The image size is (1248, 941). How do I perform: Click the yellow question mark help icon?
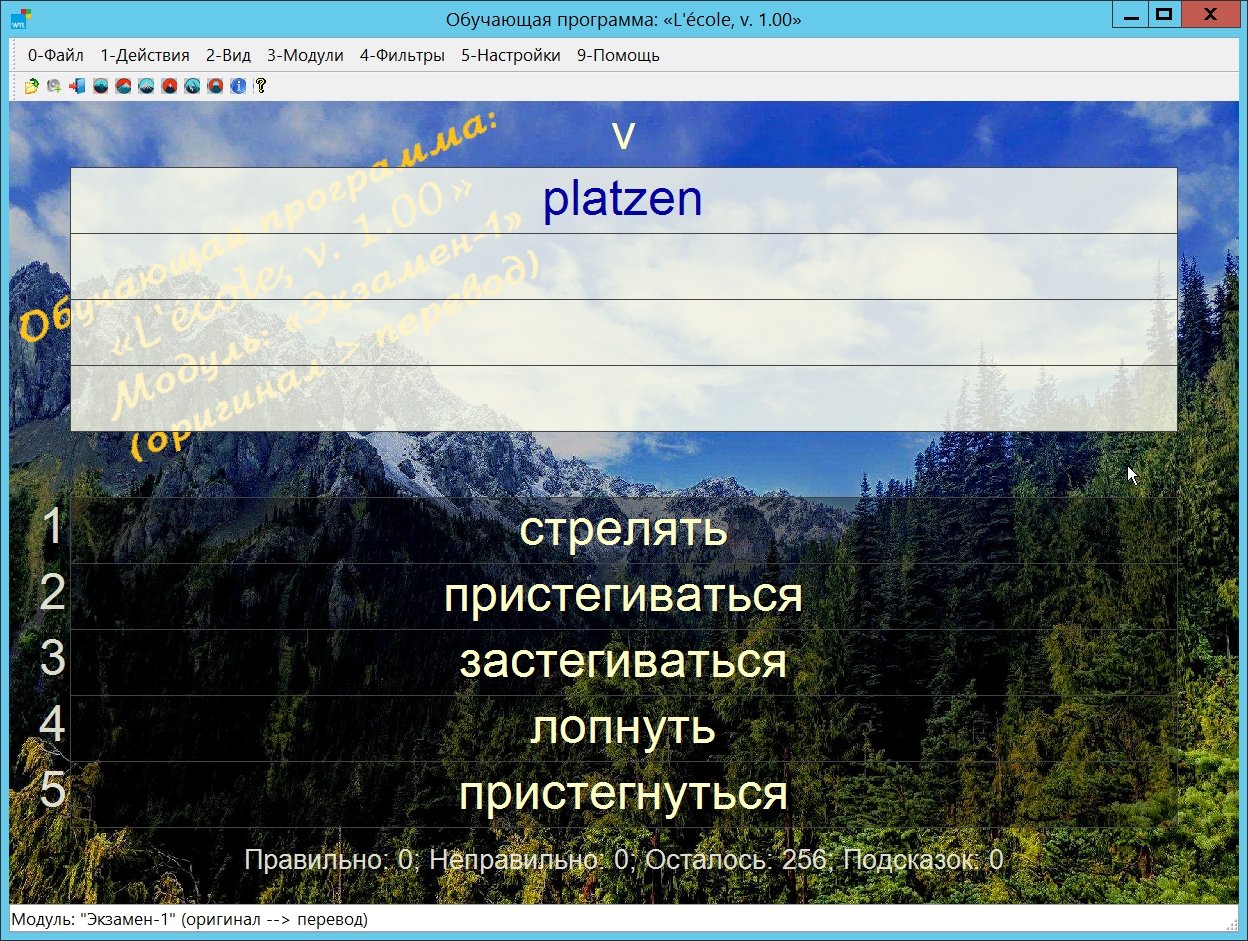tap(261, 86)
